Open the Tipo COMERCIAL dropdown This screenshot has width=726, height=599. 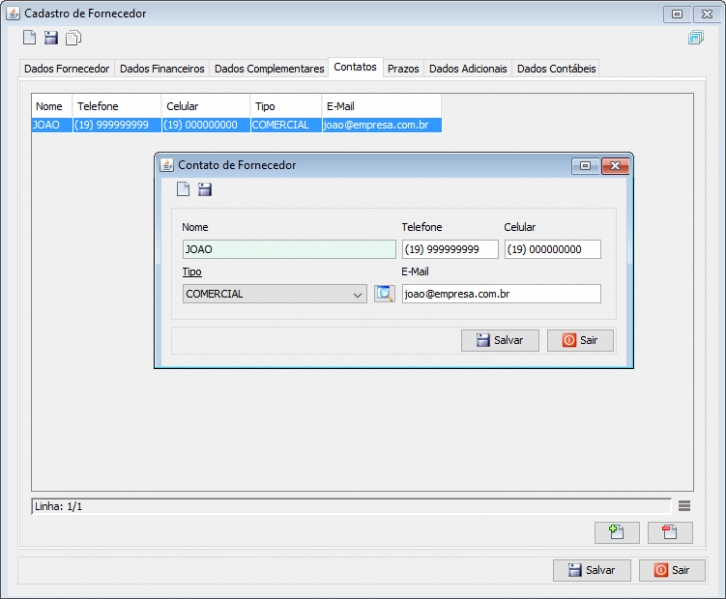pyautogui.click(x=275, y=293)
